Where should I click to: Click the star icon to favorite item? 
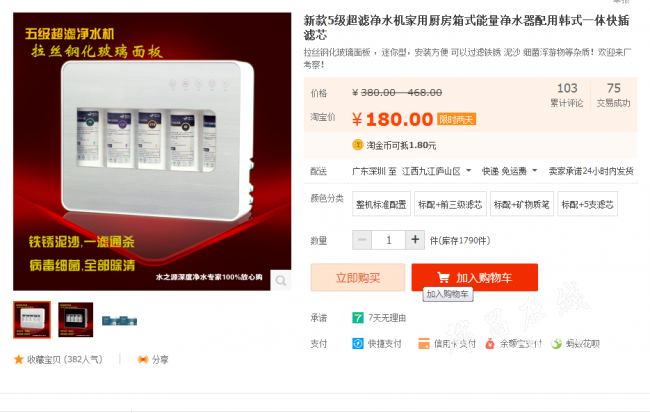tap(19, 359)
